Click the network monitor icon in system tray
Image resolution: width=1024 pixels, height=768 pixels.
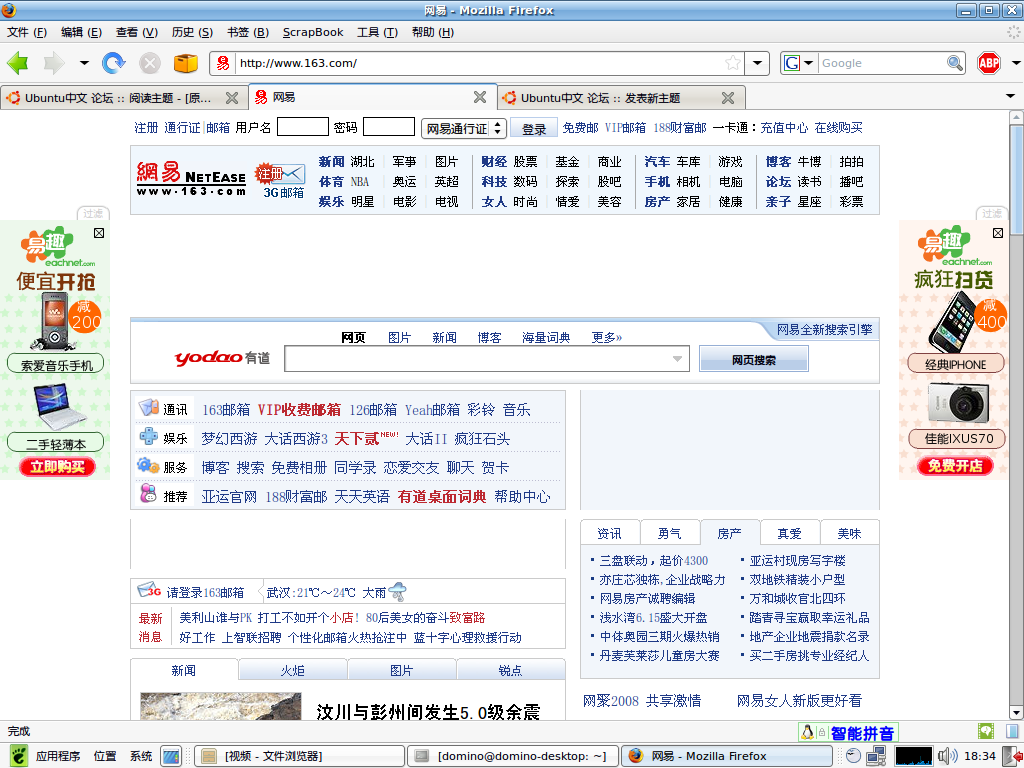[x=876, y=756]
